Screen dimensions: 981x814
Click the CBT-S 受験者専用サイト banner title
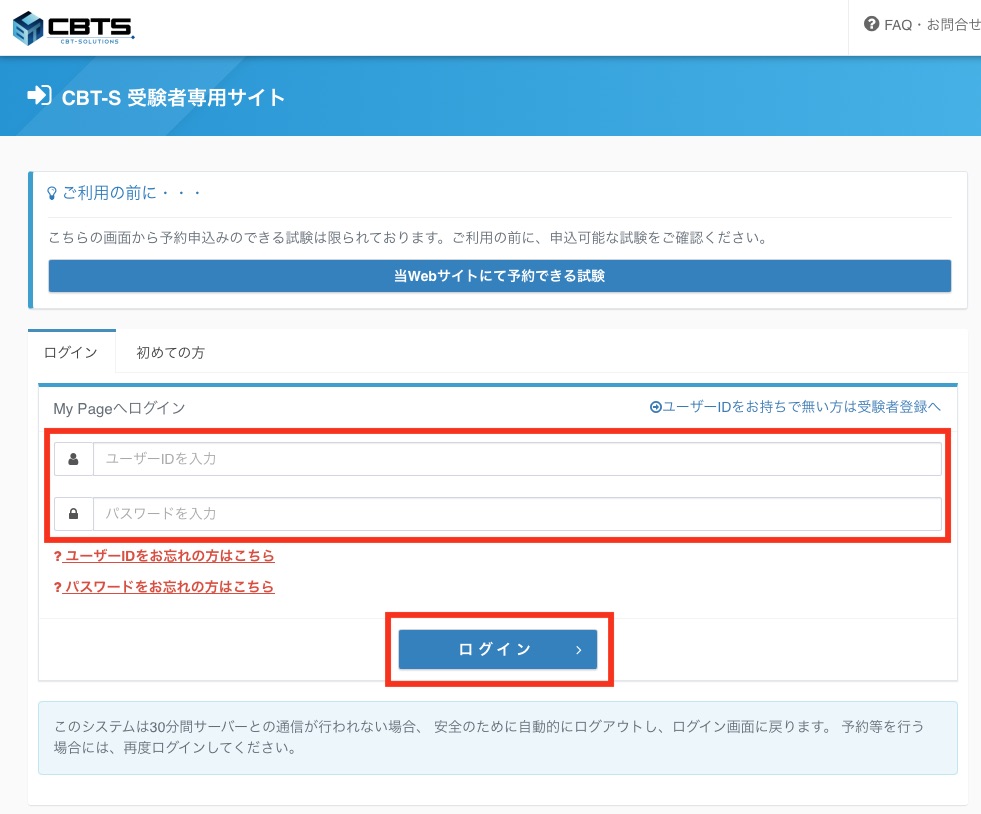173,97
